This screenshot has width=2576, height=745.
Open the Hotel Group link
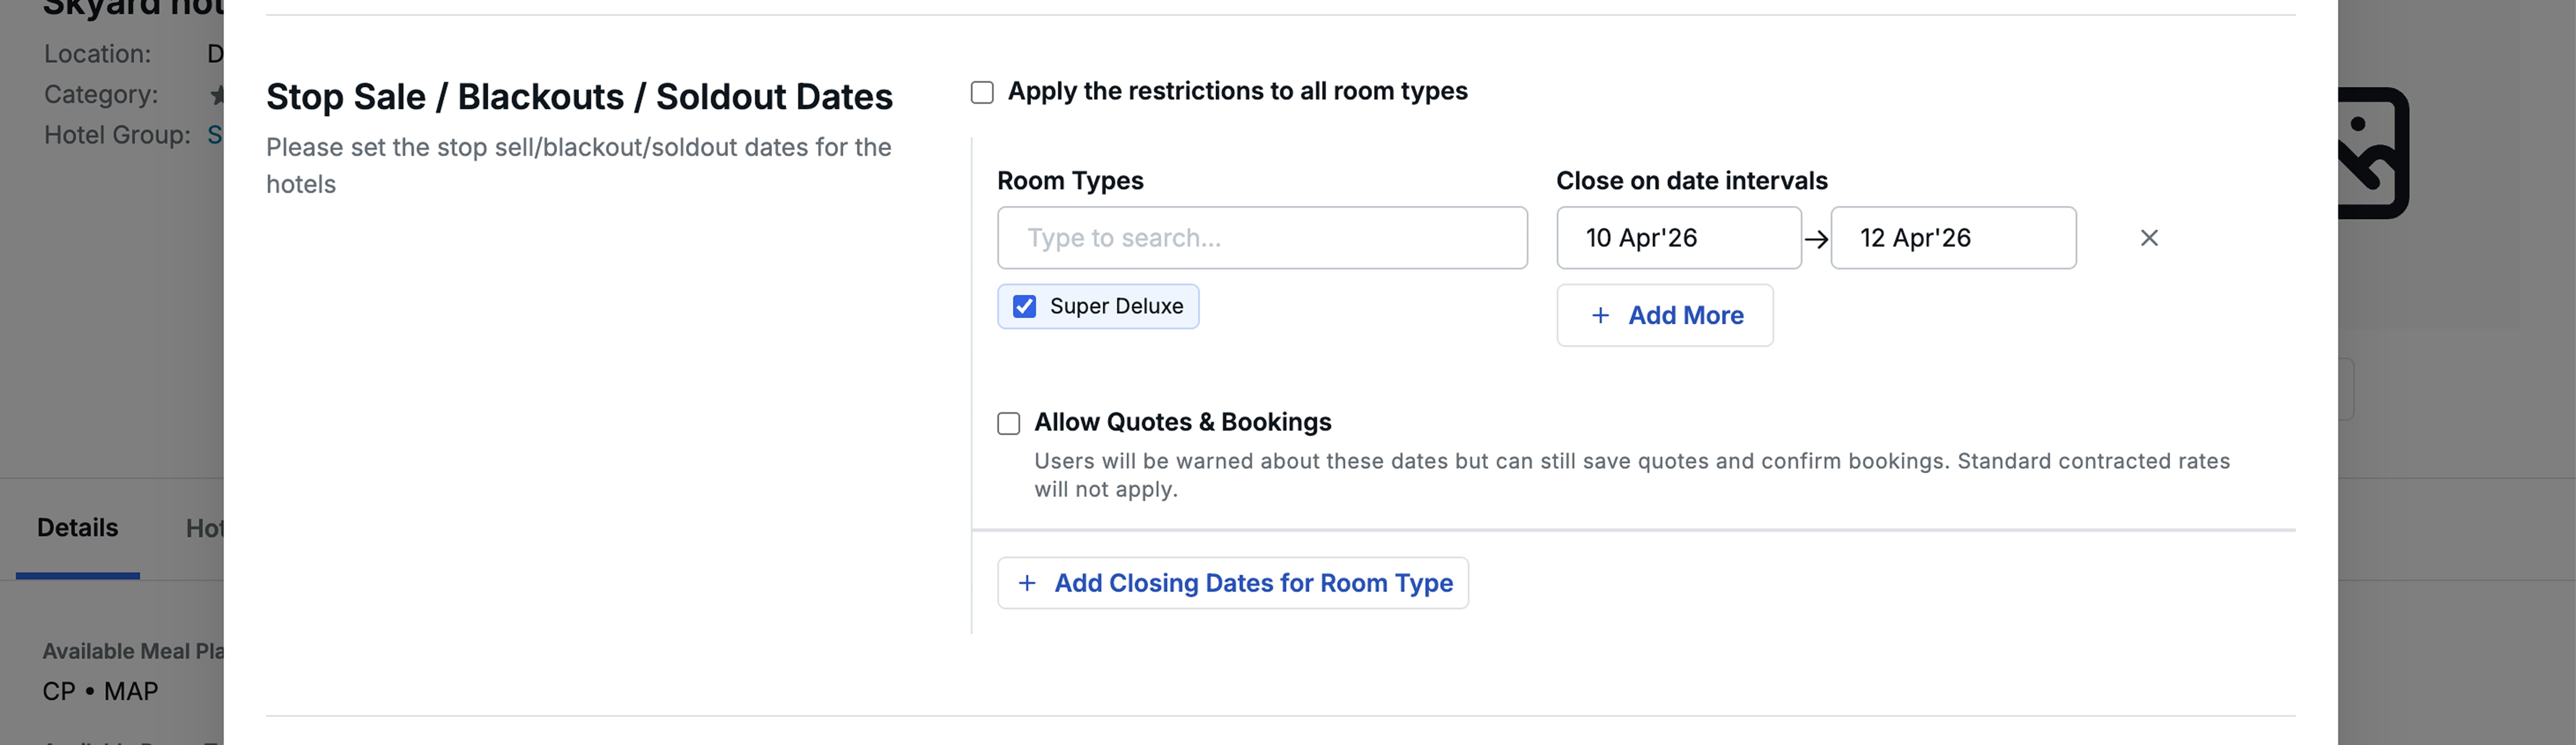coord(215,135)
